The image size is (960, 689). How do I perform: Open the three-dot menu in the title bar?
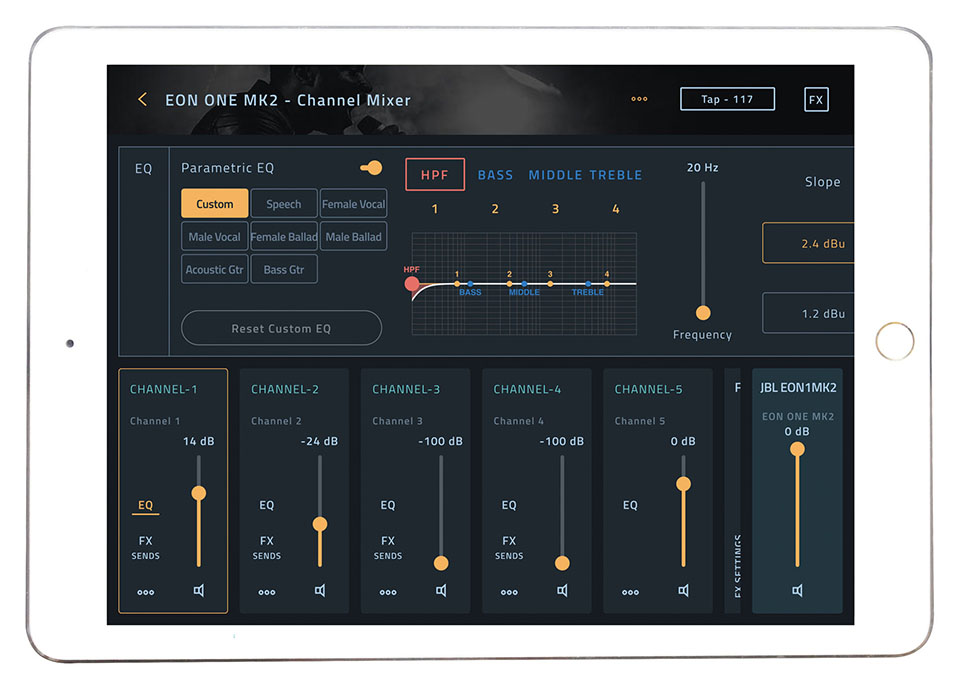click(x=639, y=99)
